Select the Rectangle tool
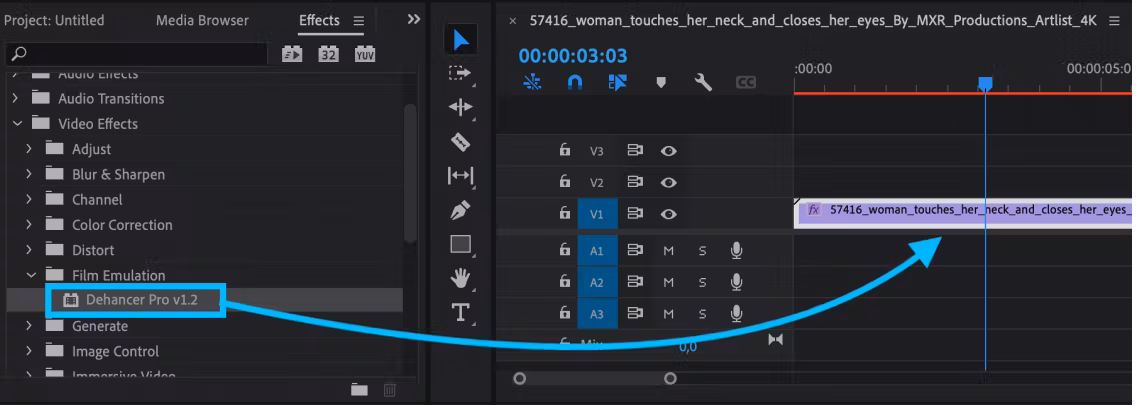The height and width of the screenshot is (406, 1136). tap(461, 244)
